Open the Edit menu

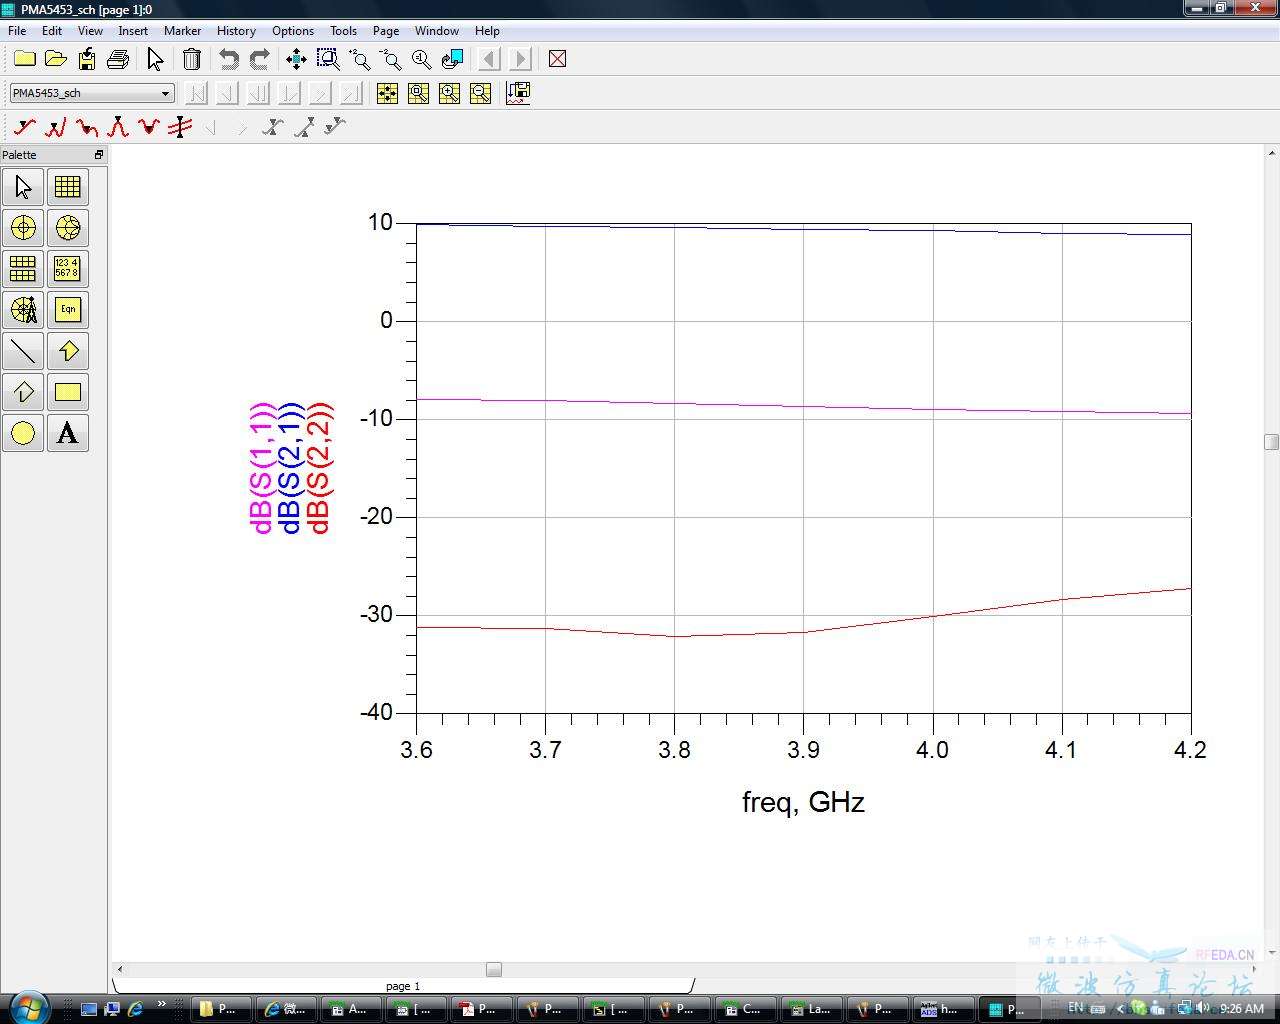coord(52,31)
